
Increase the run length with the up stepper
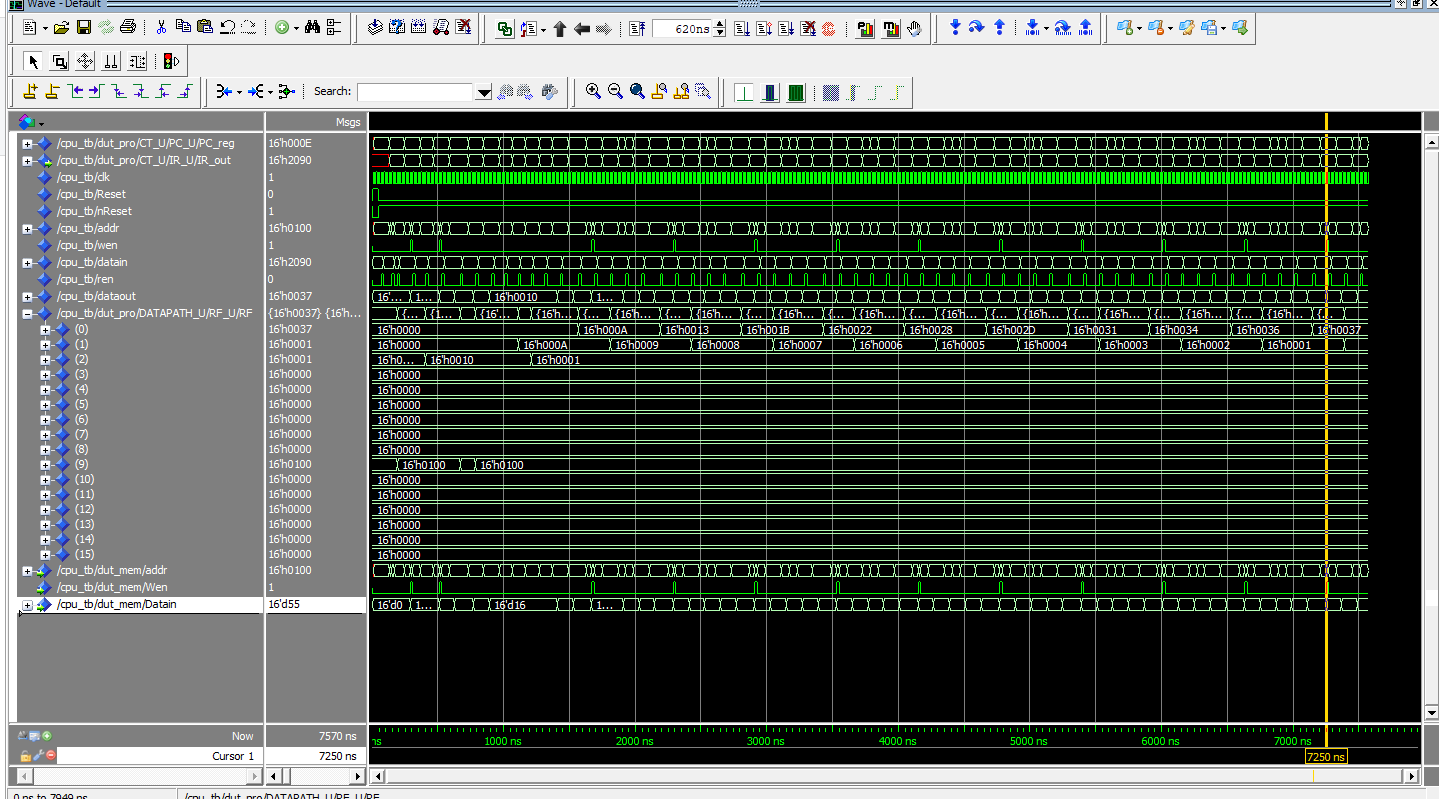[x=721, y=25]
